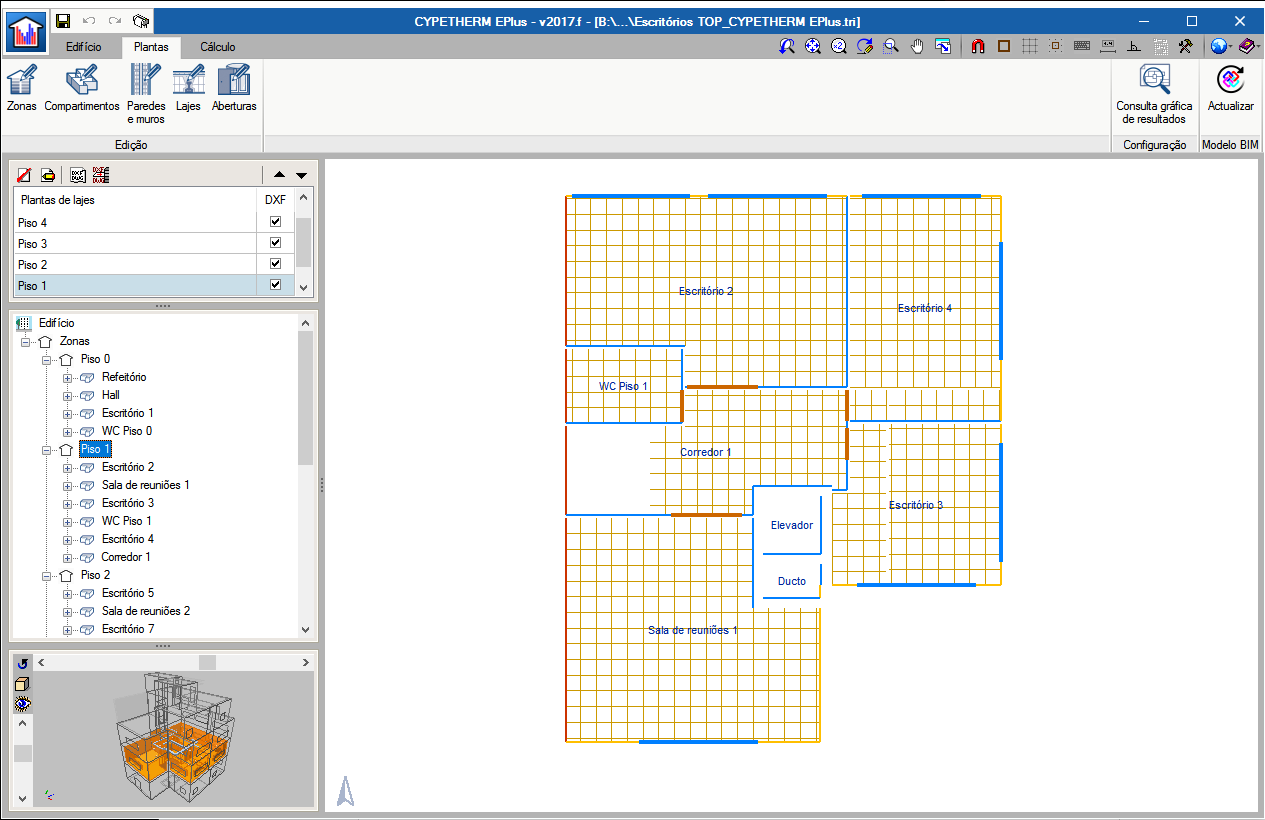The image size is (1265, 820).
Task: Click the Actualizar BIM model icon
Action: (x=1230, y=88)
